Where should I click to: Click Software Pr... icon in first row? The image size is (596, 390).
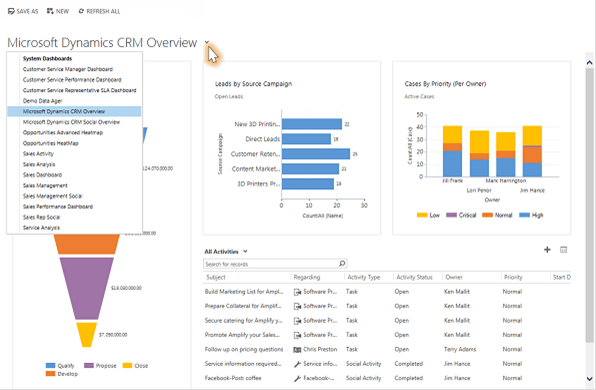(x=297, y=292)
